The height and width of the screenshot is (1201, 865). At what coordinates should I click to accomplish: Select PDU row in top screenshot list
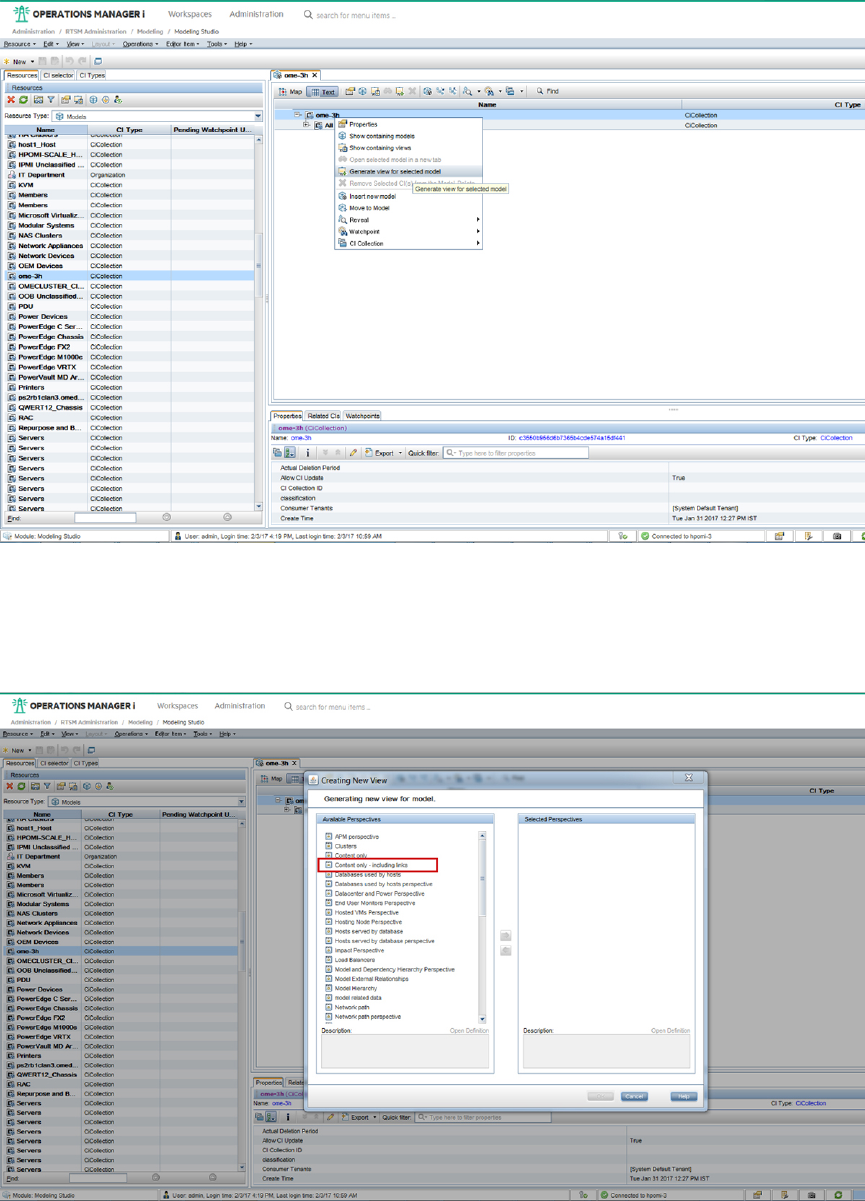click(x=130, y=306)
